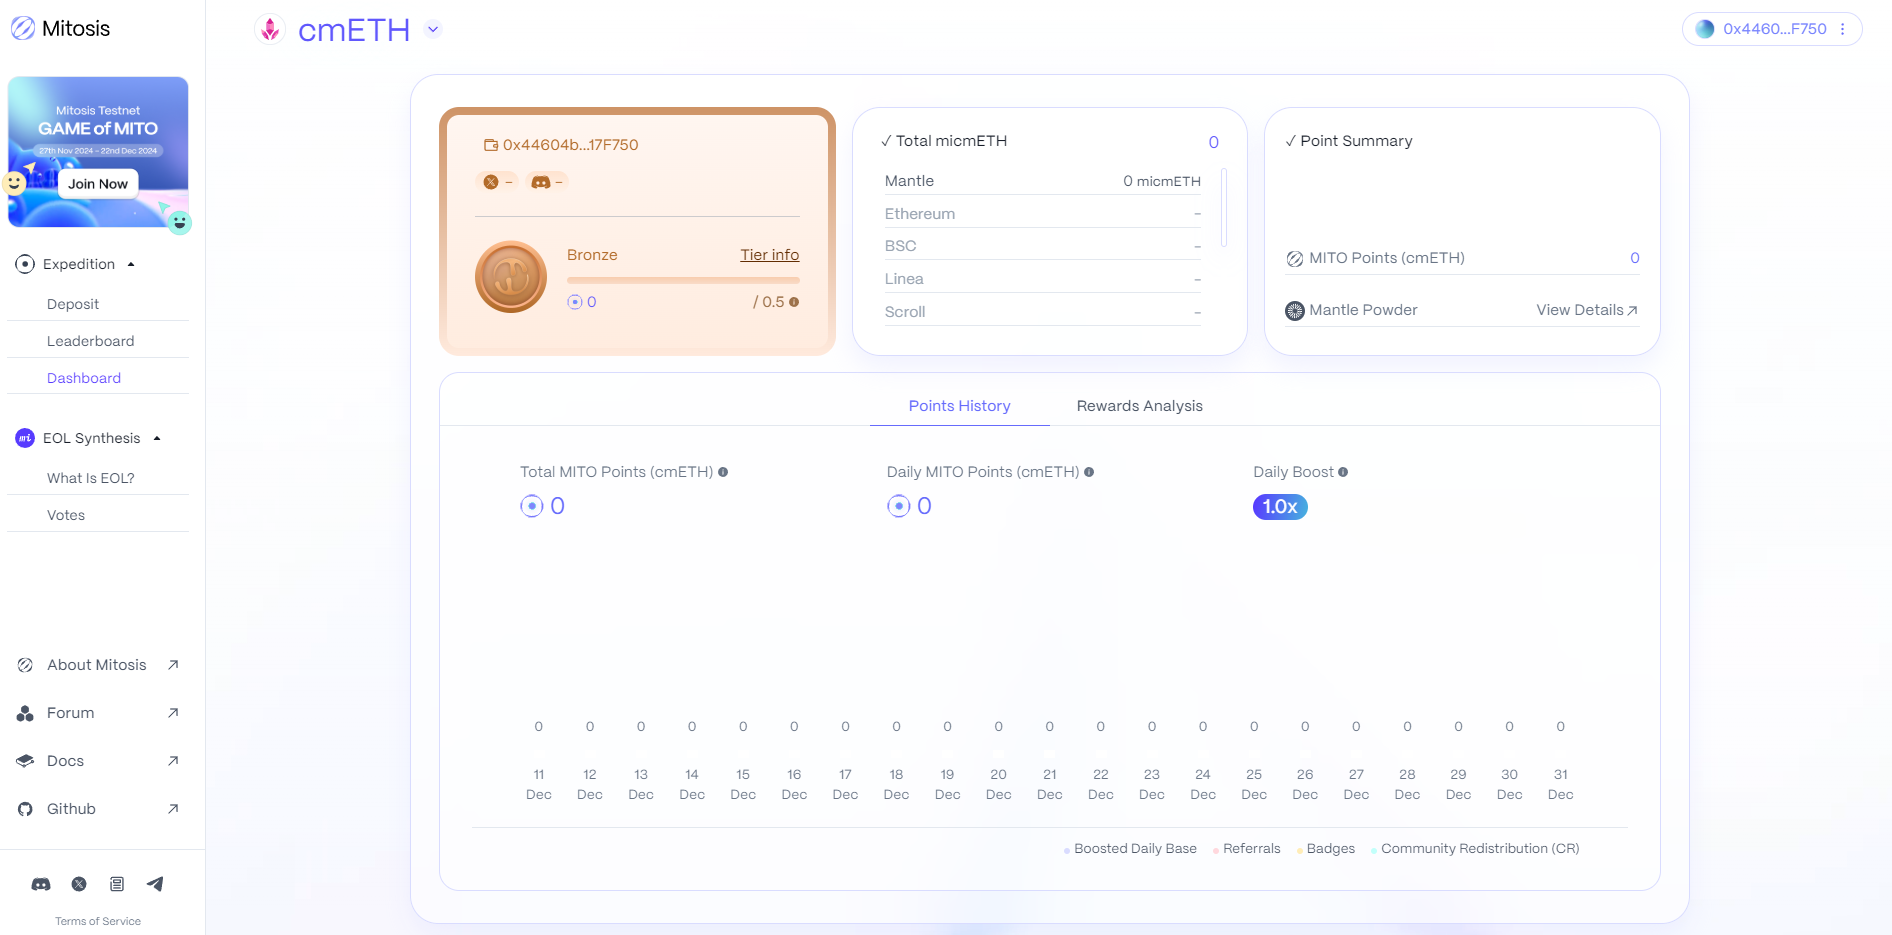Click info icon beside 0.5 tier threshold

click(794, 302)
